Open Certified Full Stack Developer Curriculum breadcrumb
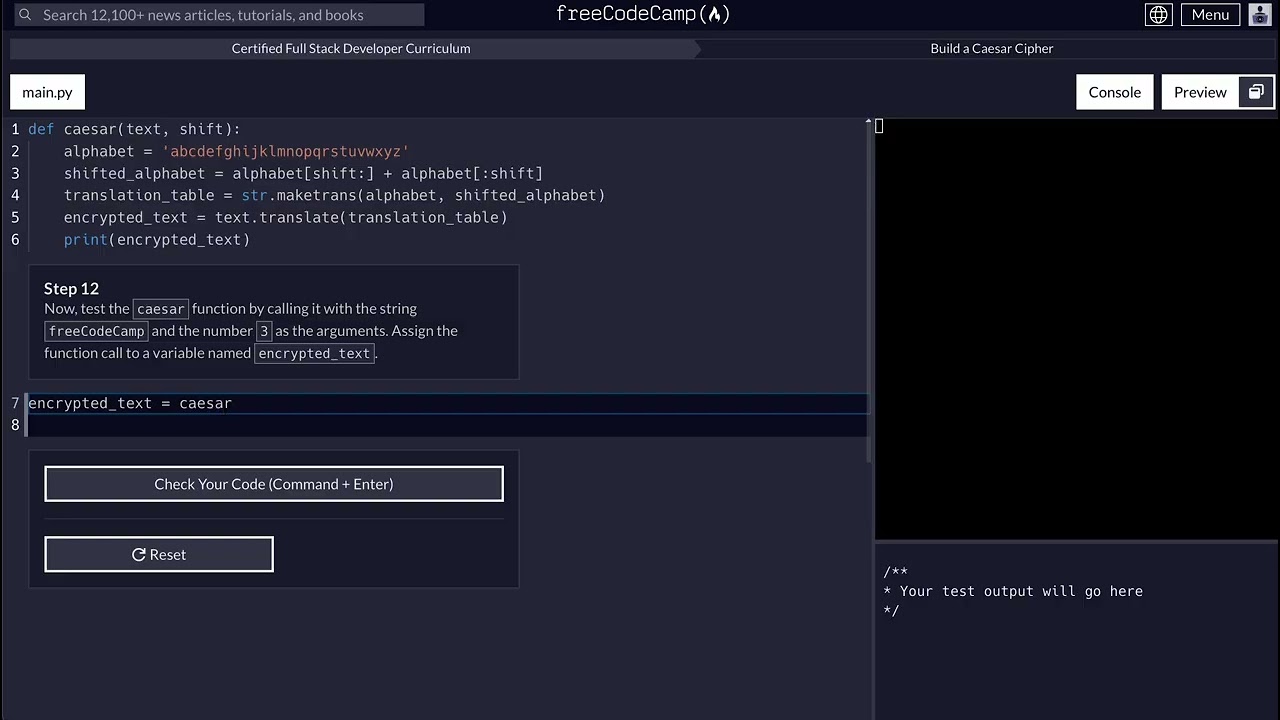The image size is (1280, 720). (351, 48)
